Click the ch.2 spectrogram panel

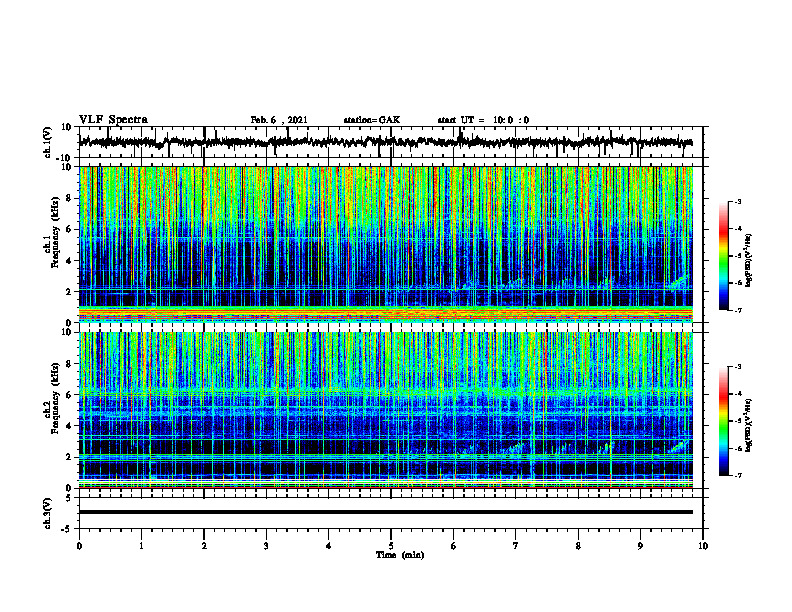coord(386,410)
